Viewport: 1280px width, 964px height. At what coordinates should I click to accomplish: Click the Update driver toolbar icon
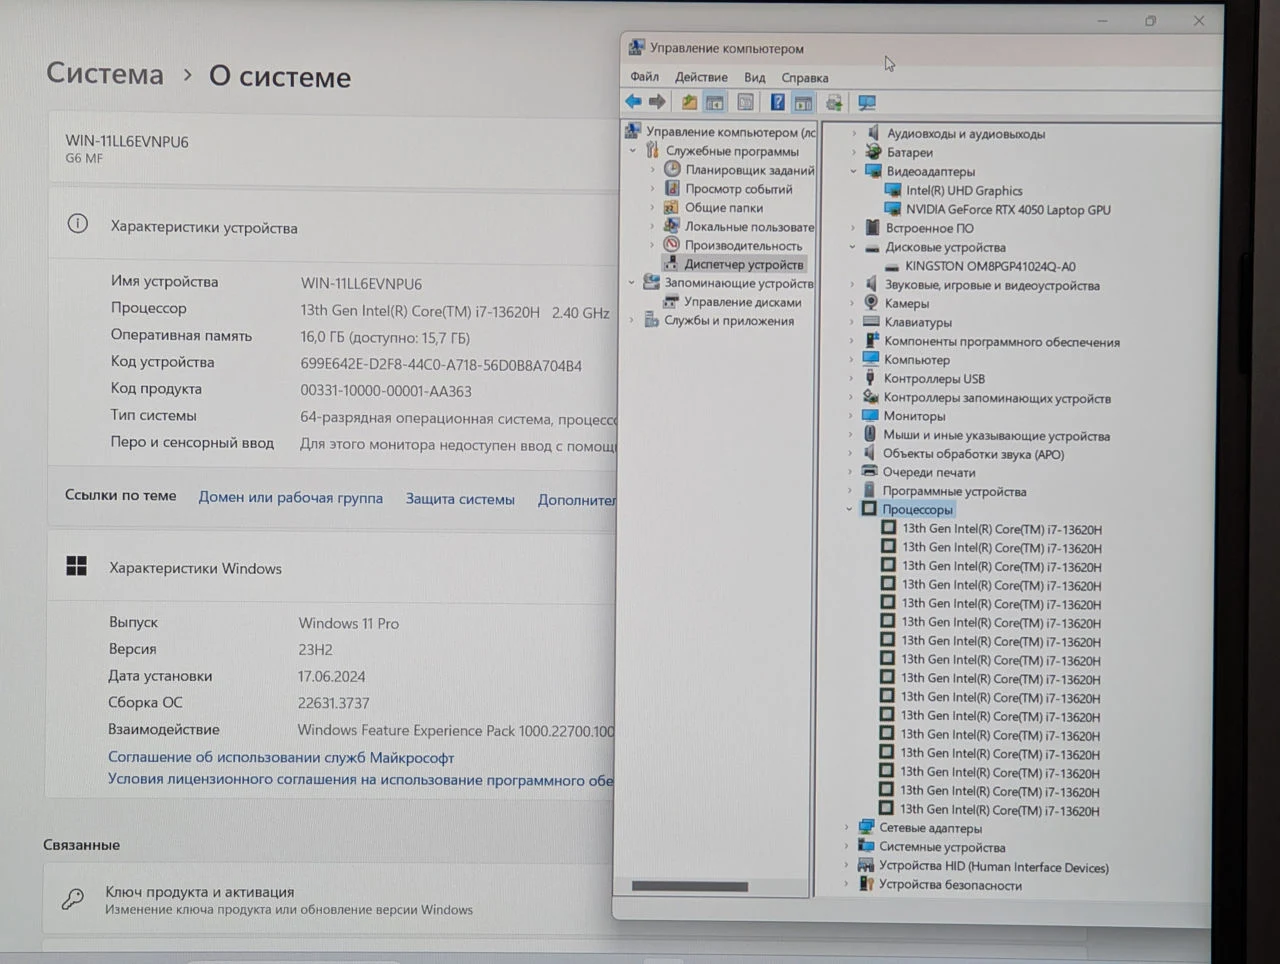[x=834, y=102]
